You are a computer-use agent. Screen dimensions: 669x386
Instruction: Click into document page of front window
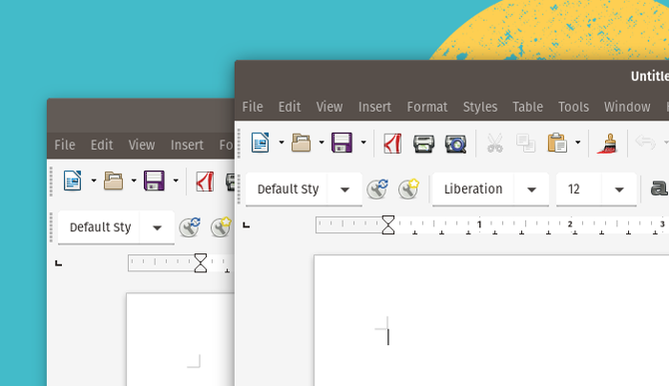[x=492, y=321]
